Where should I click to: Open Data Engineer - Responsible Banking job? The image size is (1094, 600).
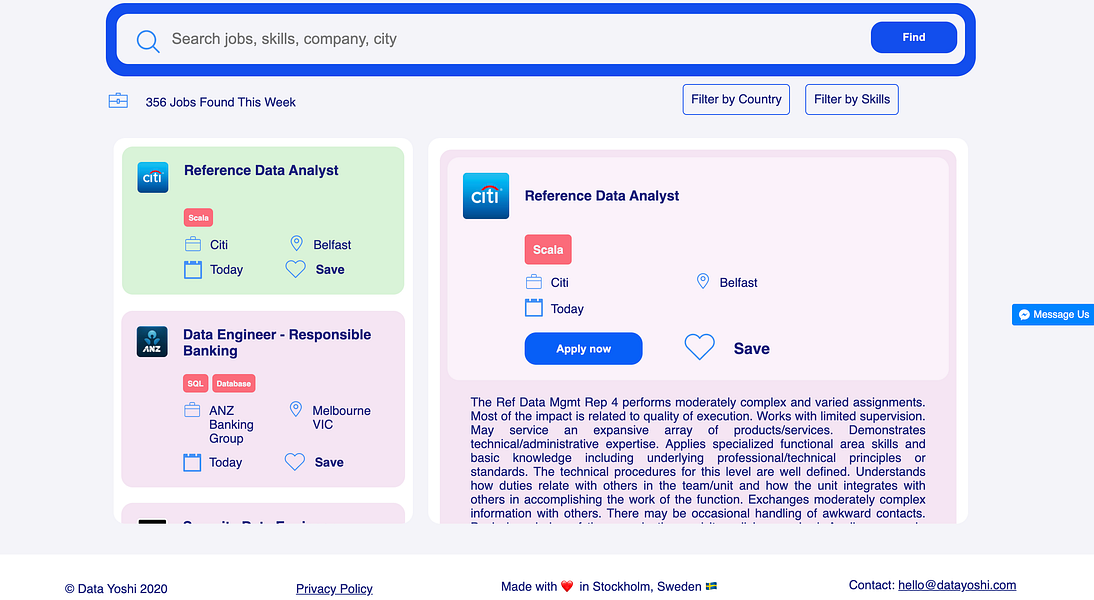tap(277, 343)
